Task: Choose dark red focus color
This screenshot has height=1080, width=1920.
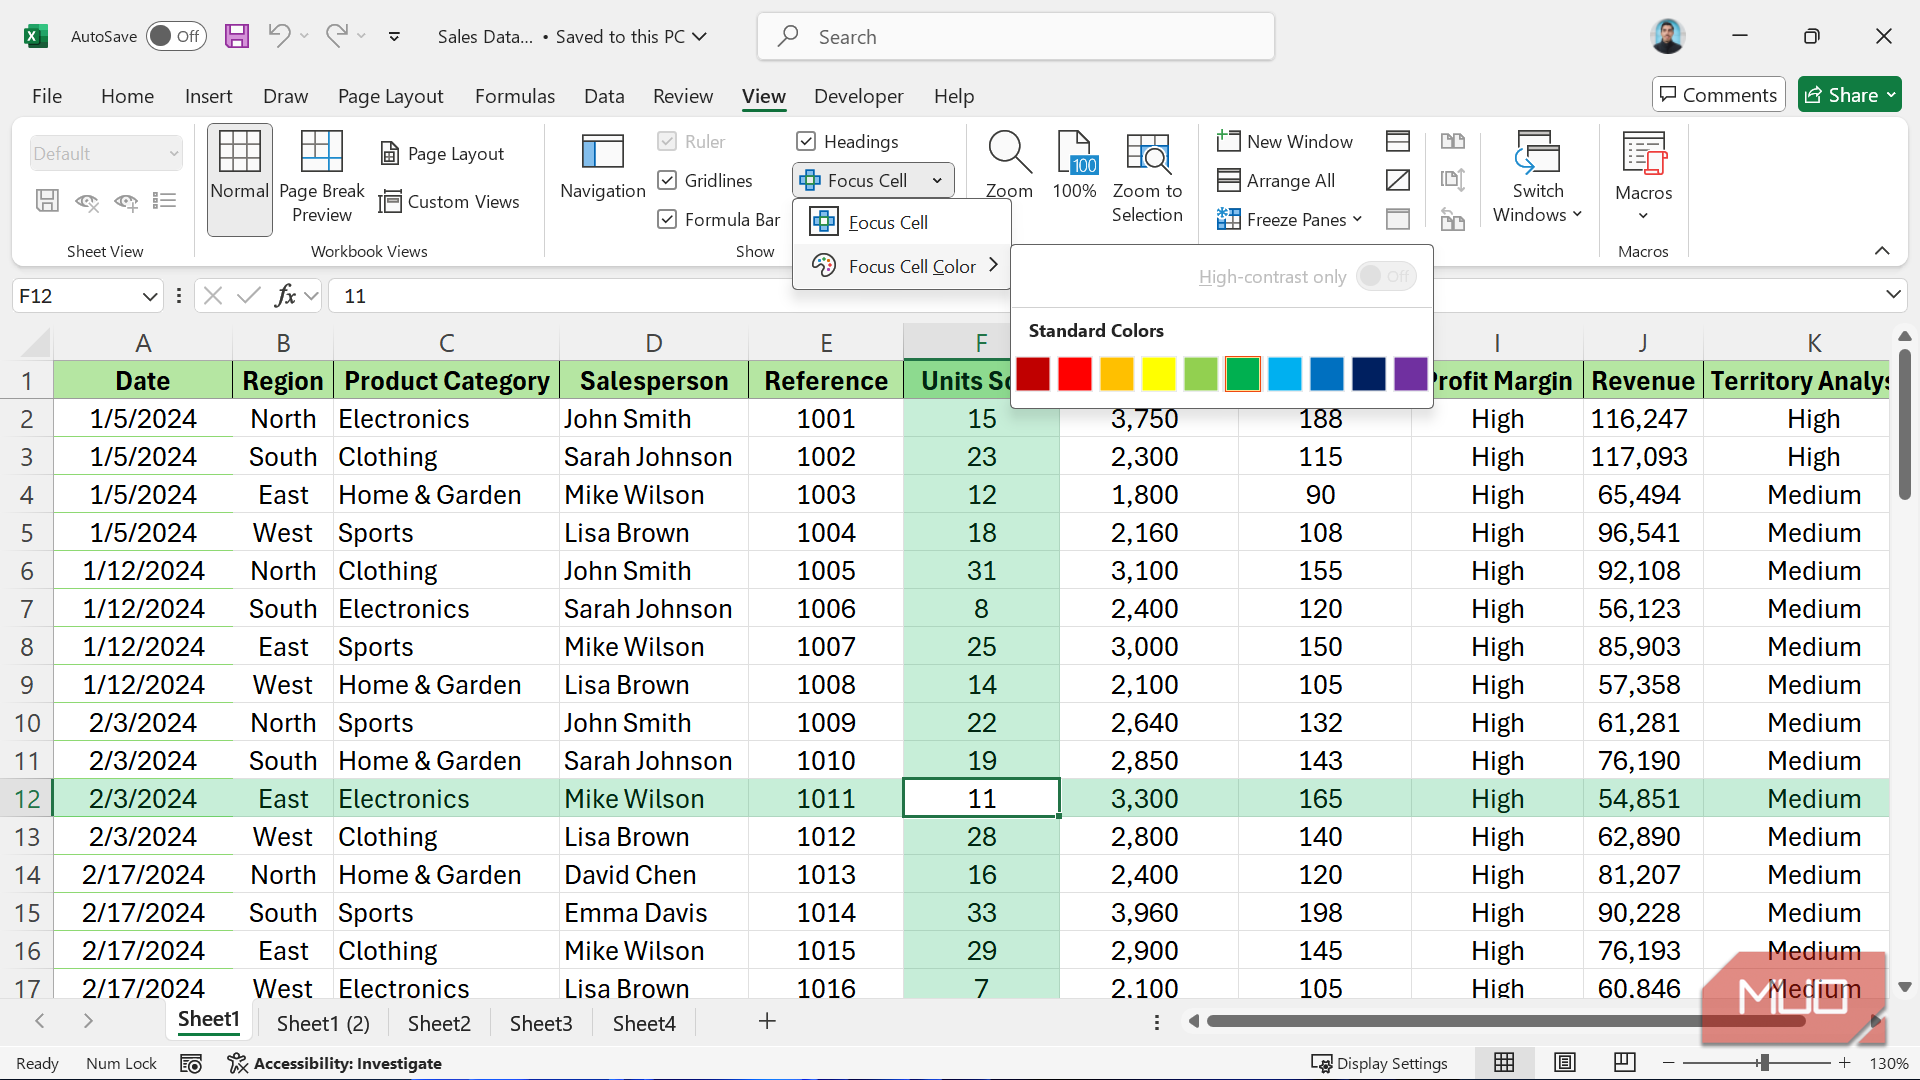Action: (x=1033, y=374)
